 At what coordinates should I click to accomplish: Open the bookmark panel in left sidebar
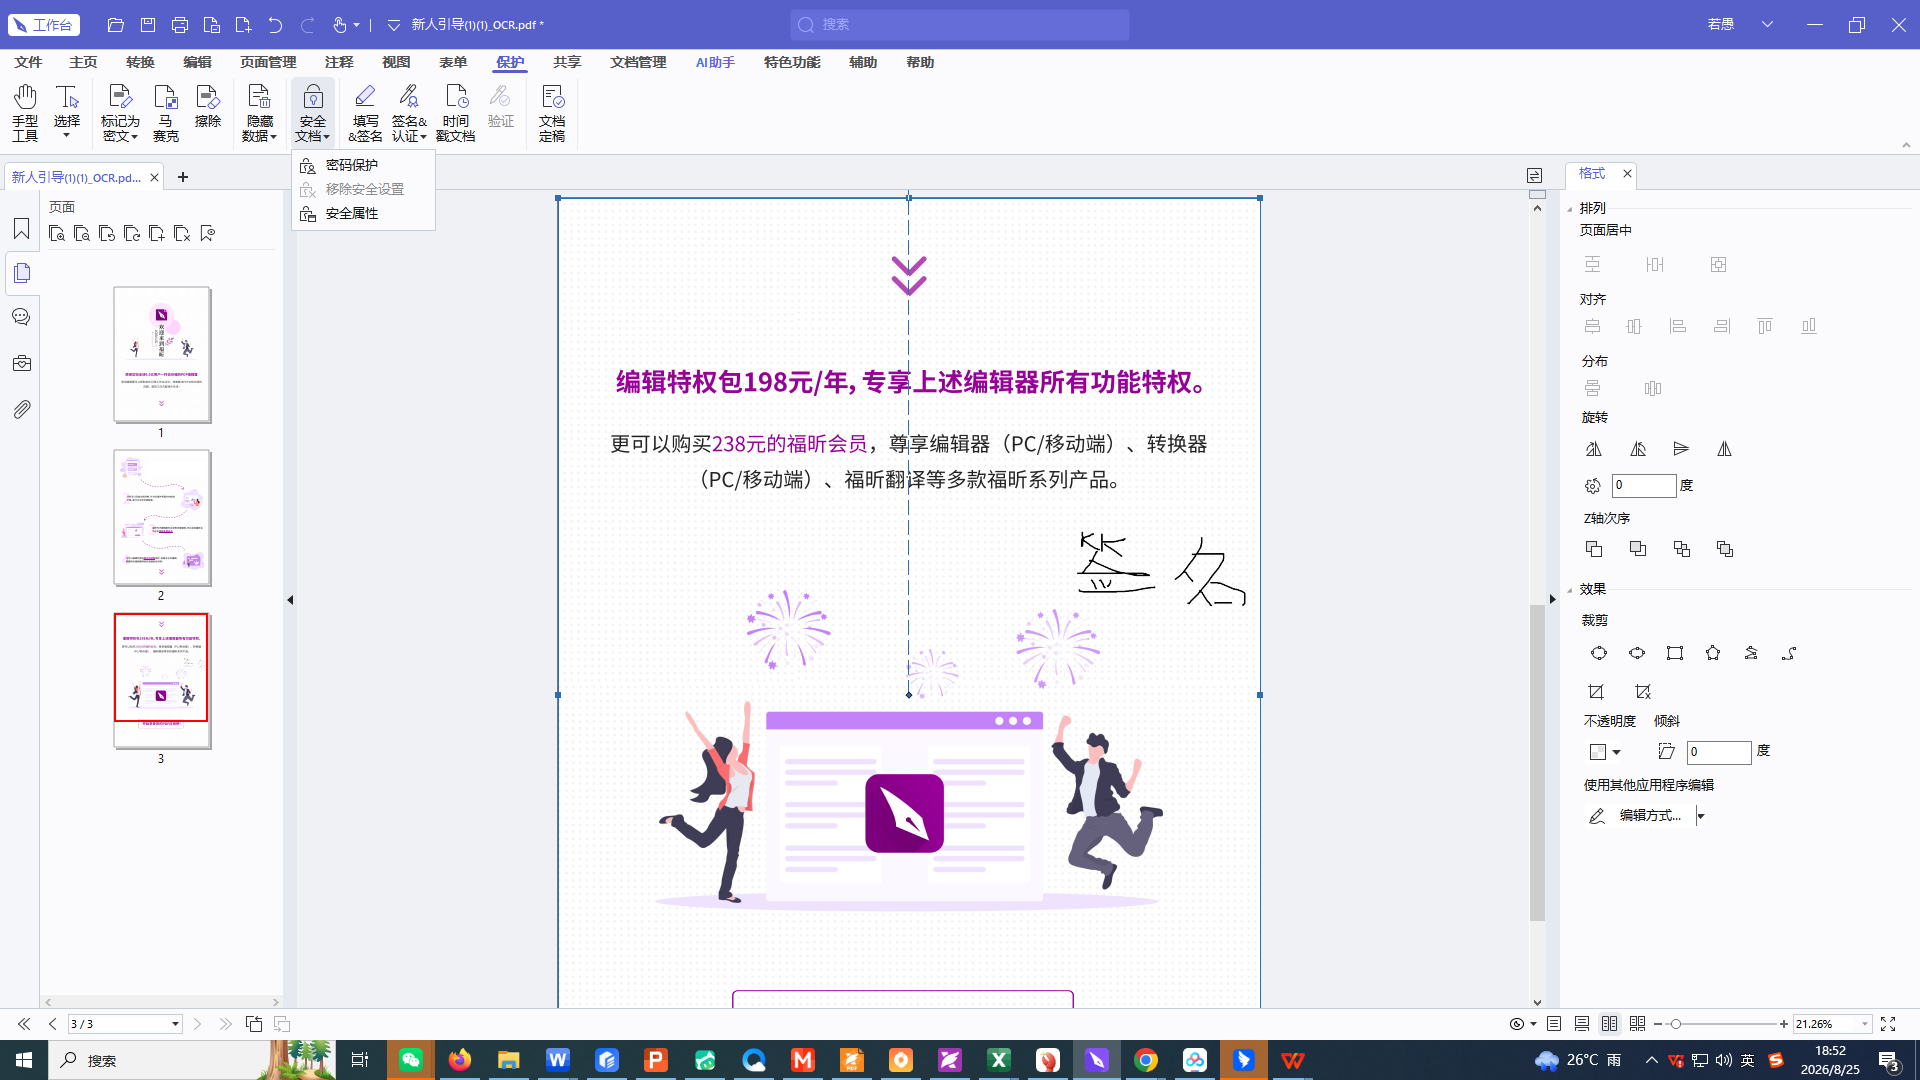coord(21,229)
